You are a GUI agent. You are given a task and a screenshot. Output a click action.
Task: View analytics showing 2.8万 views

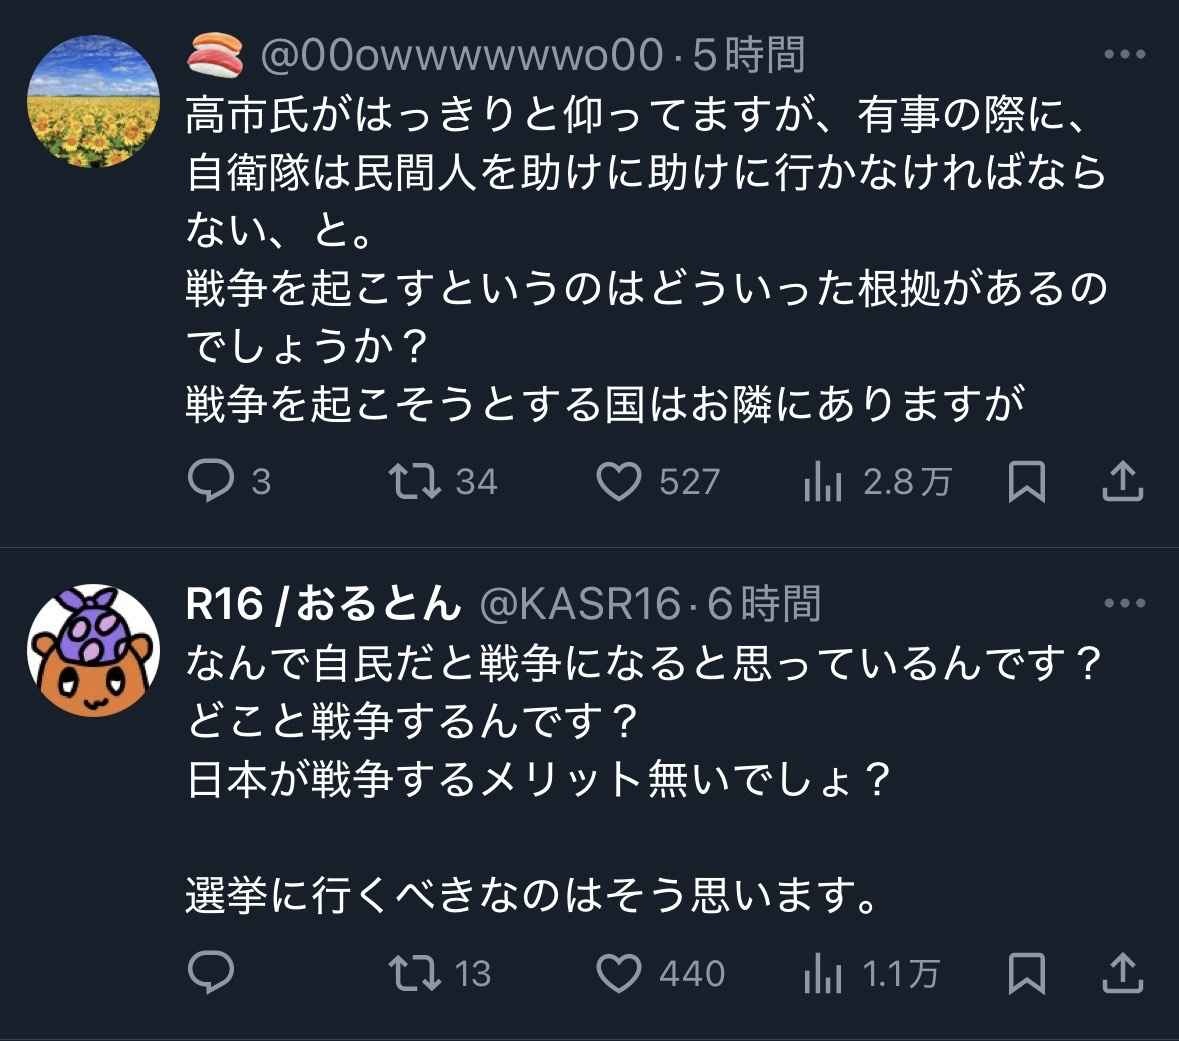822,483
